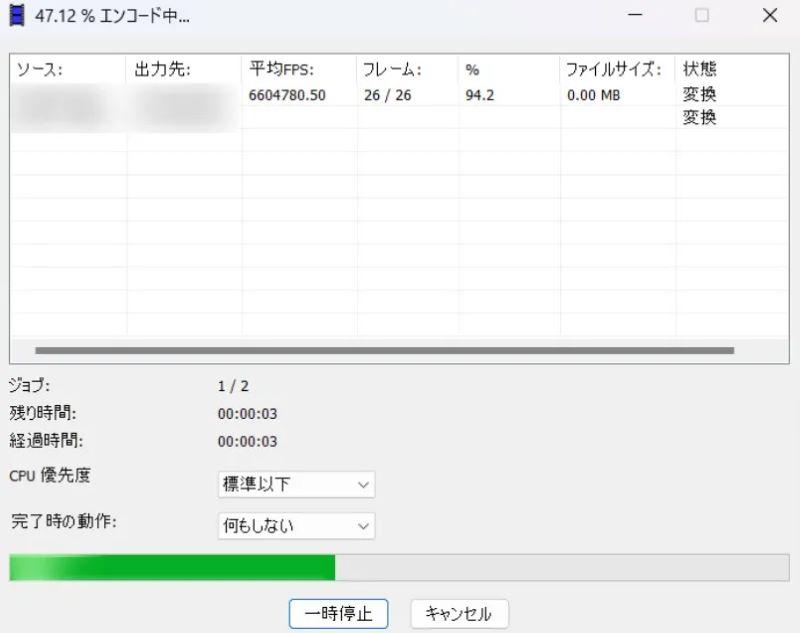Open the CPU 優先度 dropdown
Screen dimensions: 800x633
tap(294, 484)
